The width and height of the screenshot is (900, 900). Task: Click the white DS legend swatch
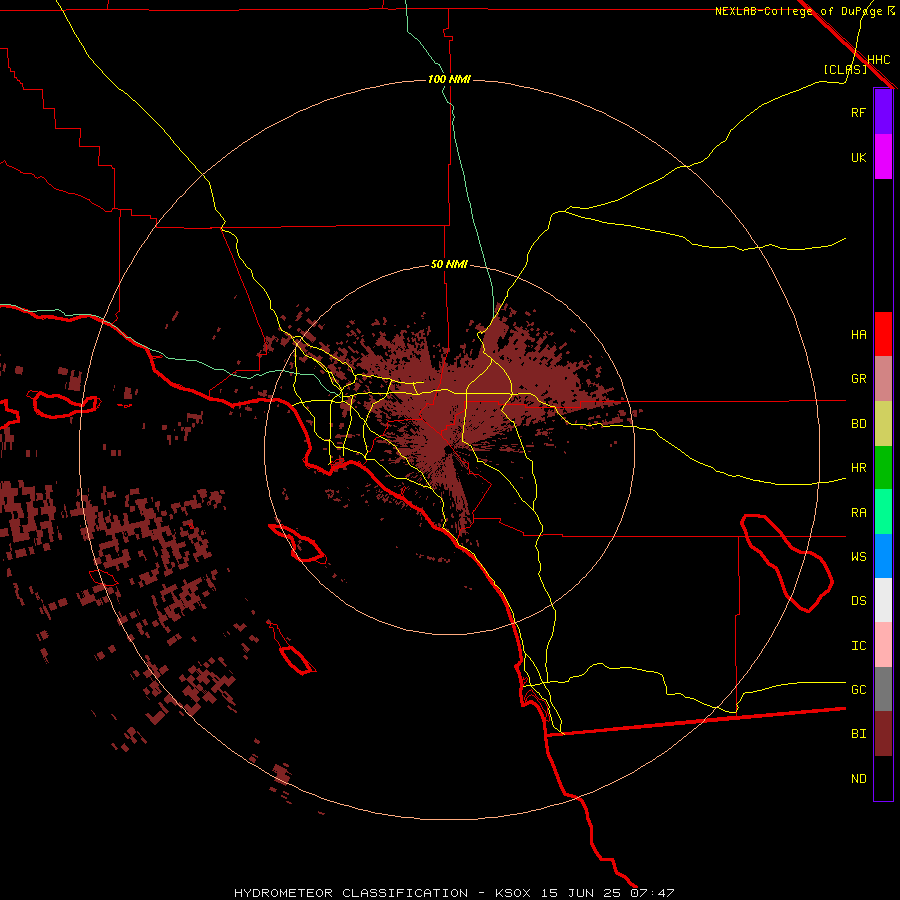(x=883, y=600)
